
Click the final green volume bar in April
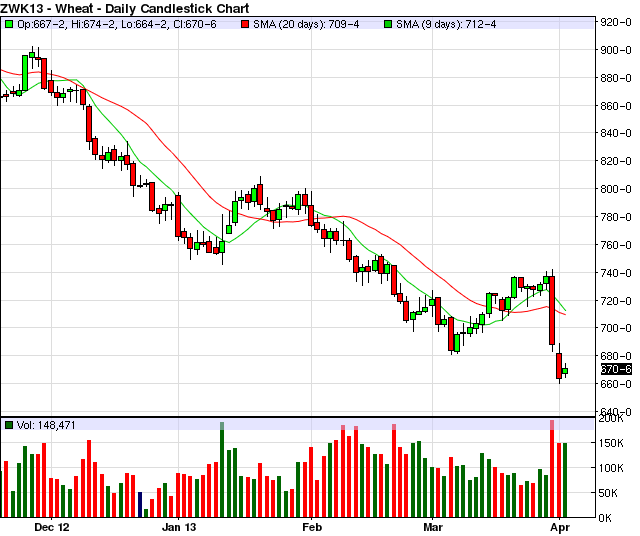pos(565,480)
